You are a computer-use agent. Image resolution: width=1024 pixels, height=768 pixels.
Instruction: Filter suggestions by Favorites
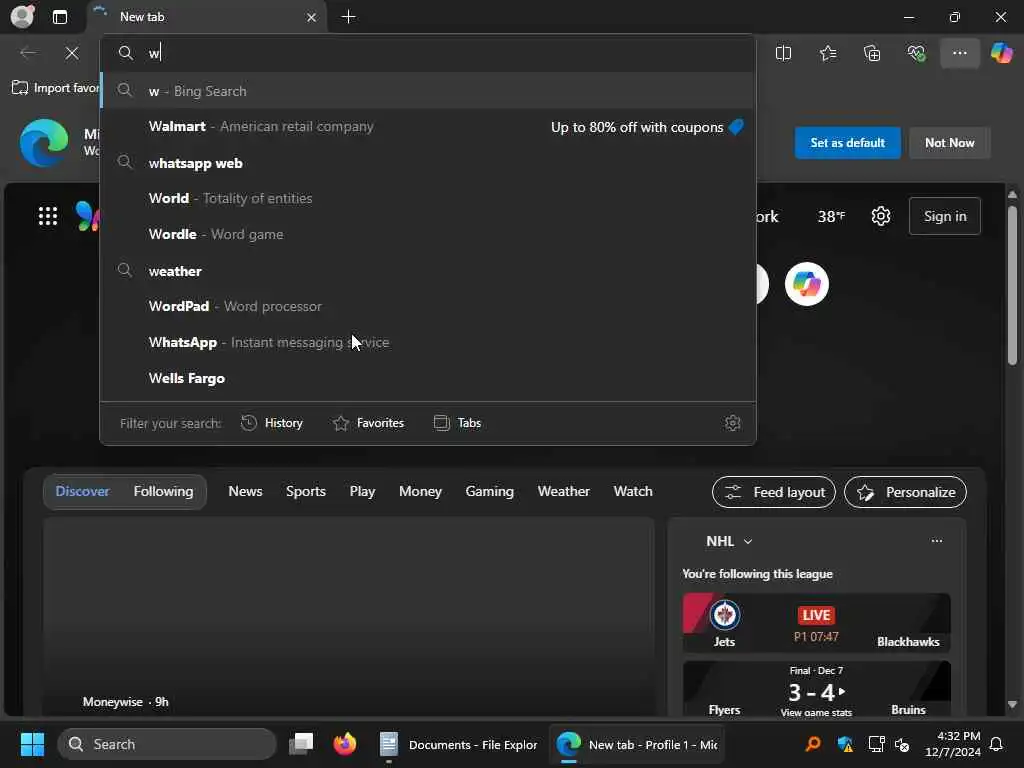368,423
